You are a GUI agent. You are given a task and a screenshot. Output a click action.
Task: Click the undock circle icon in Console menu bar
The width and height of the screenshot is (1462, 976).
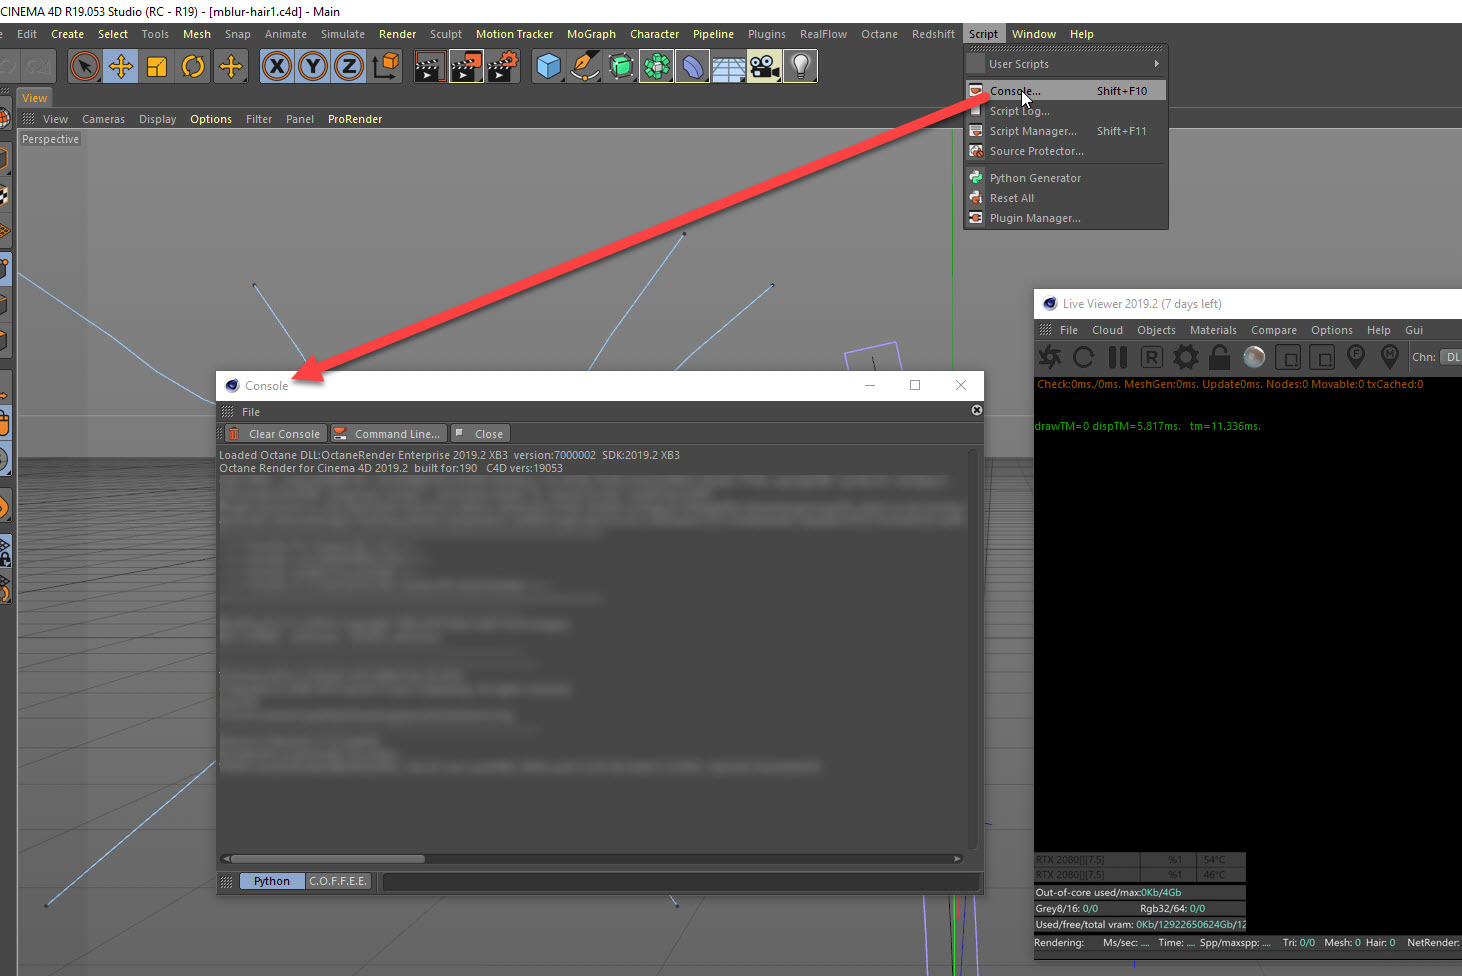(977, 410)
